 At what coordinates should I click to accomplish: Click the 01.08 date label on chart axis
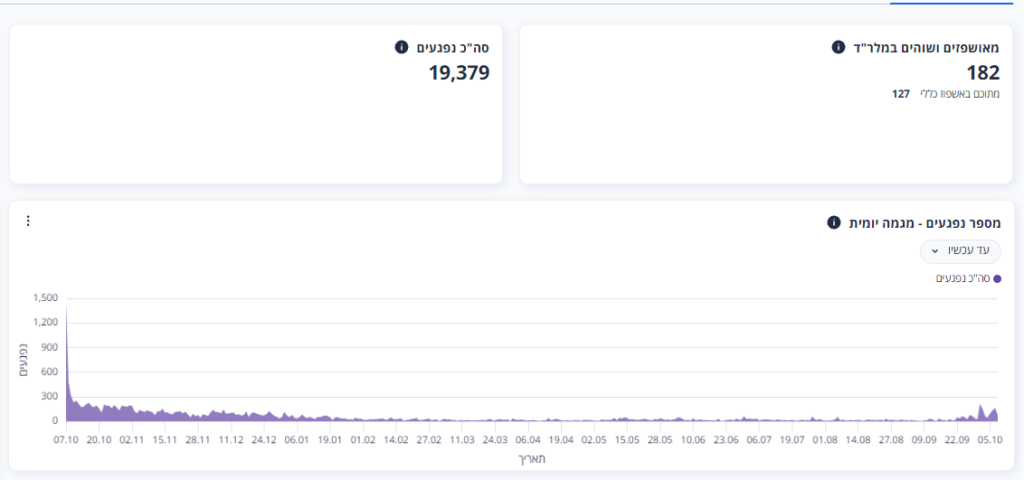tap(824, 440)
